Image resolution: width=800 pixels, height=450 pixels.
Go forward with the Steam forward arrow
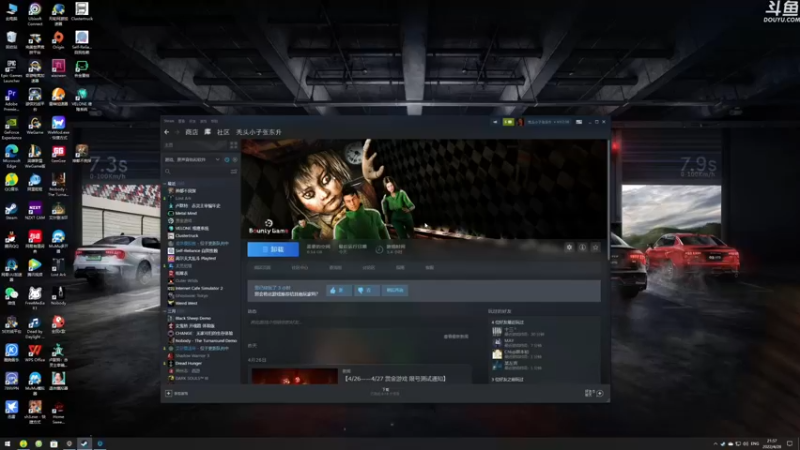[177, 132]
